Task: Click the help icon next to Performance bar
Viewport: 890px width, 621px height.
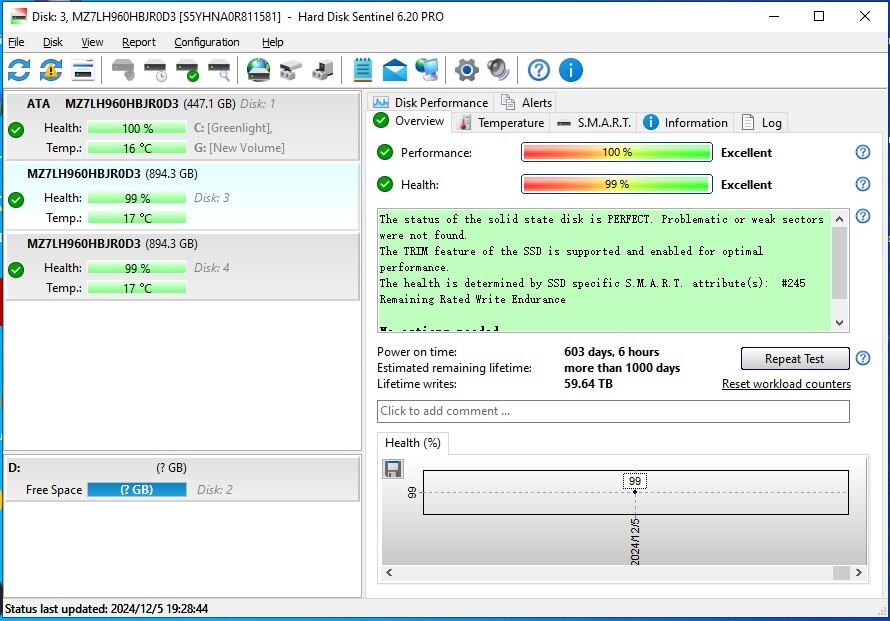Action: pyautogui.click(x=863, y=152)
